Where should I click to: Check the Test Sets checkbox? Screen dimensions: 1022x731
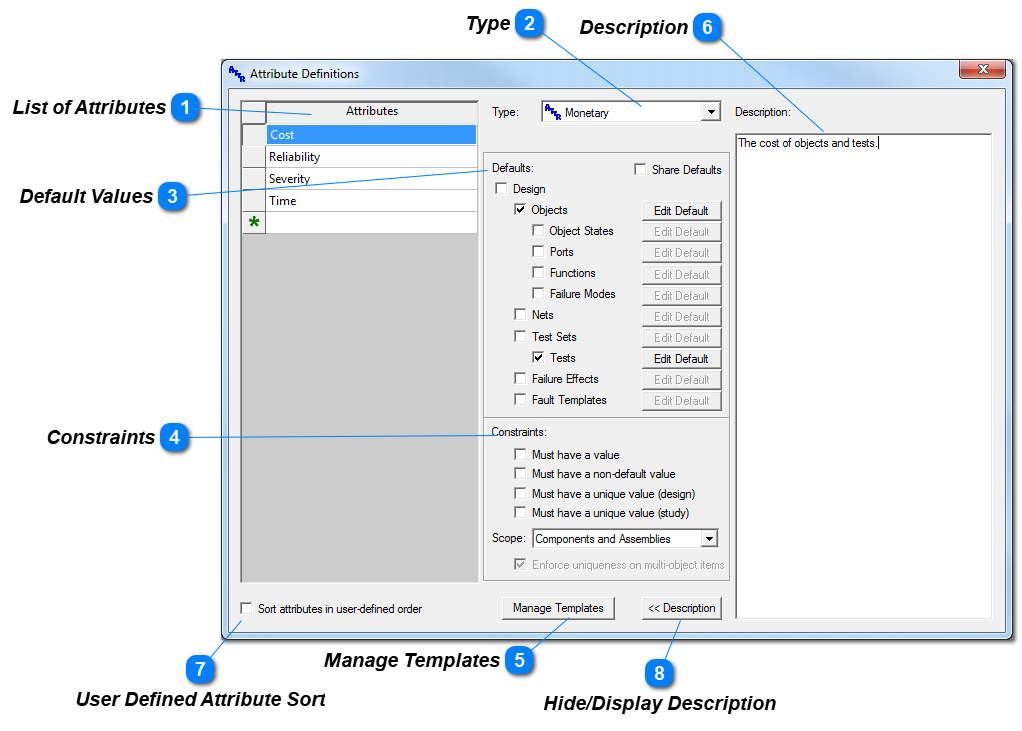(x=520, y=336)
